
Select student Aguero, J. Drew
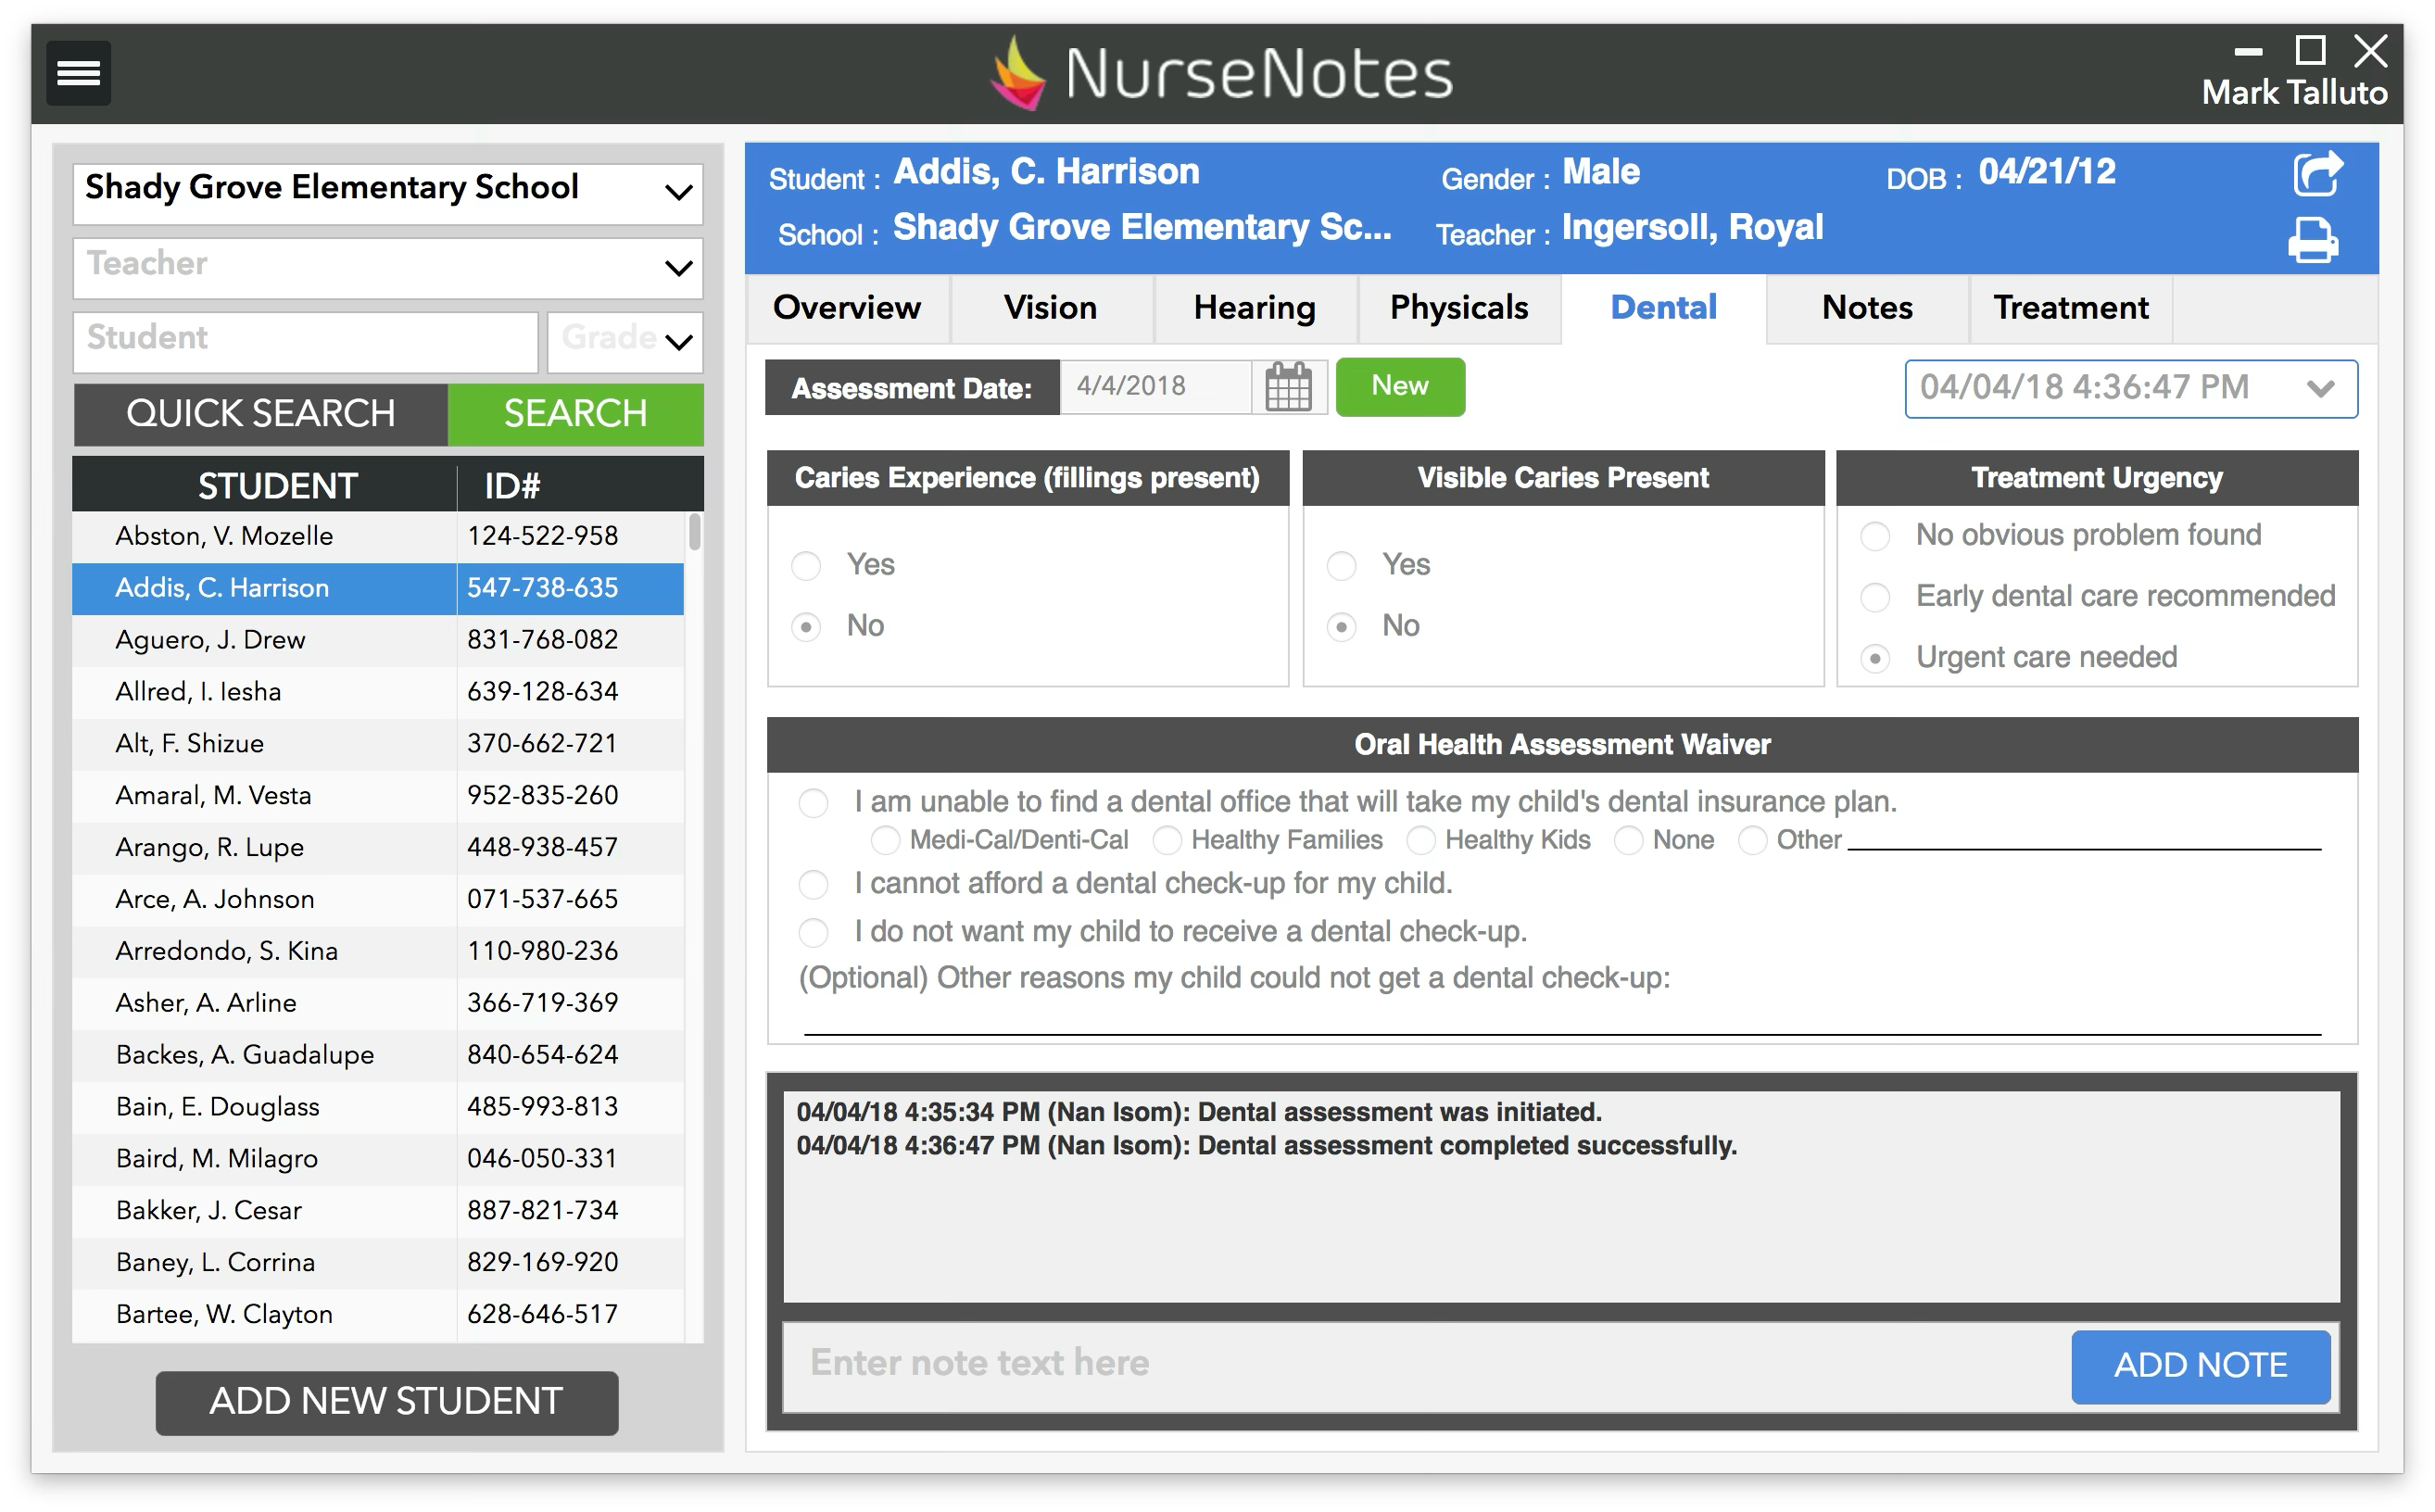click(x=210, y=640)
